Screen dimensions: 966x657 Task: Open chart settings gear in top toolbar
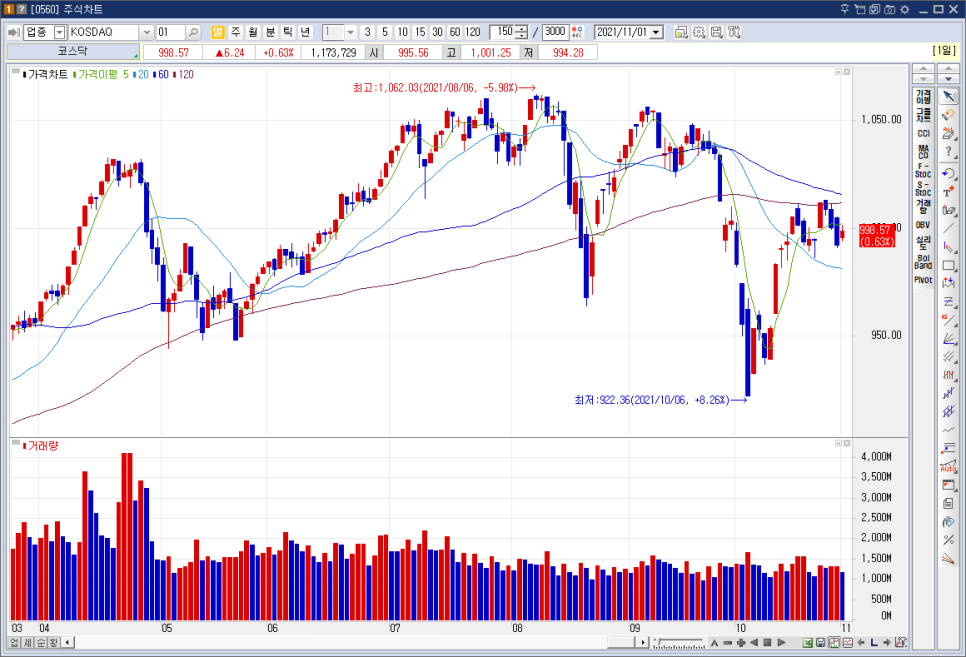pos(699,32)
